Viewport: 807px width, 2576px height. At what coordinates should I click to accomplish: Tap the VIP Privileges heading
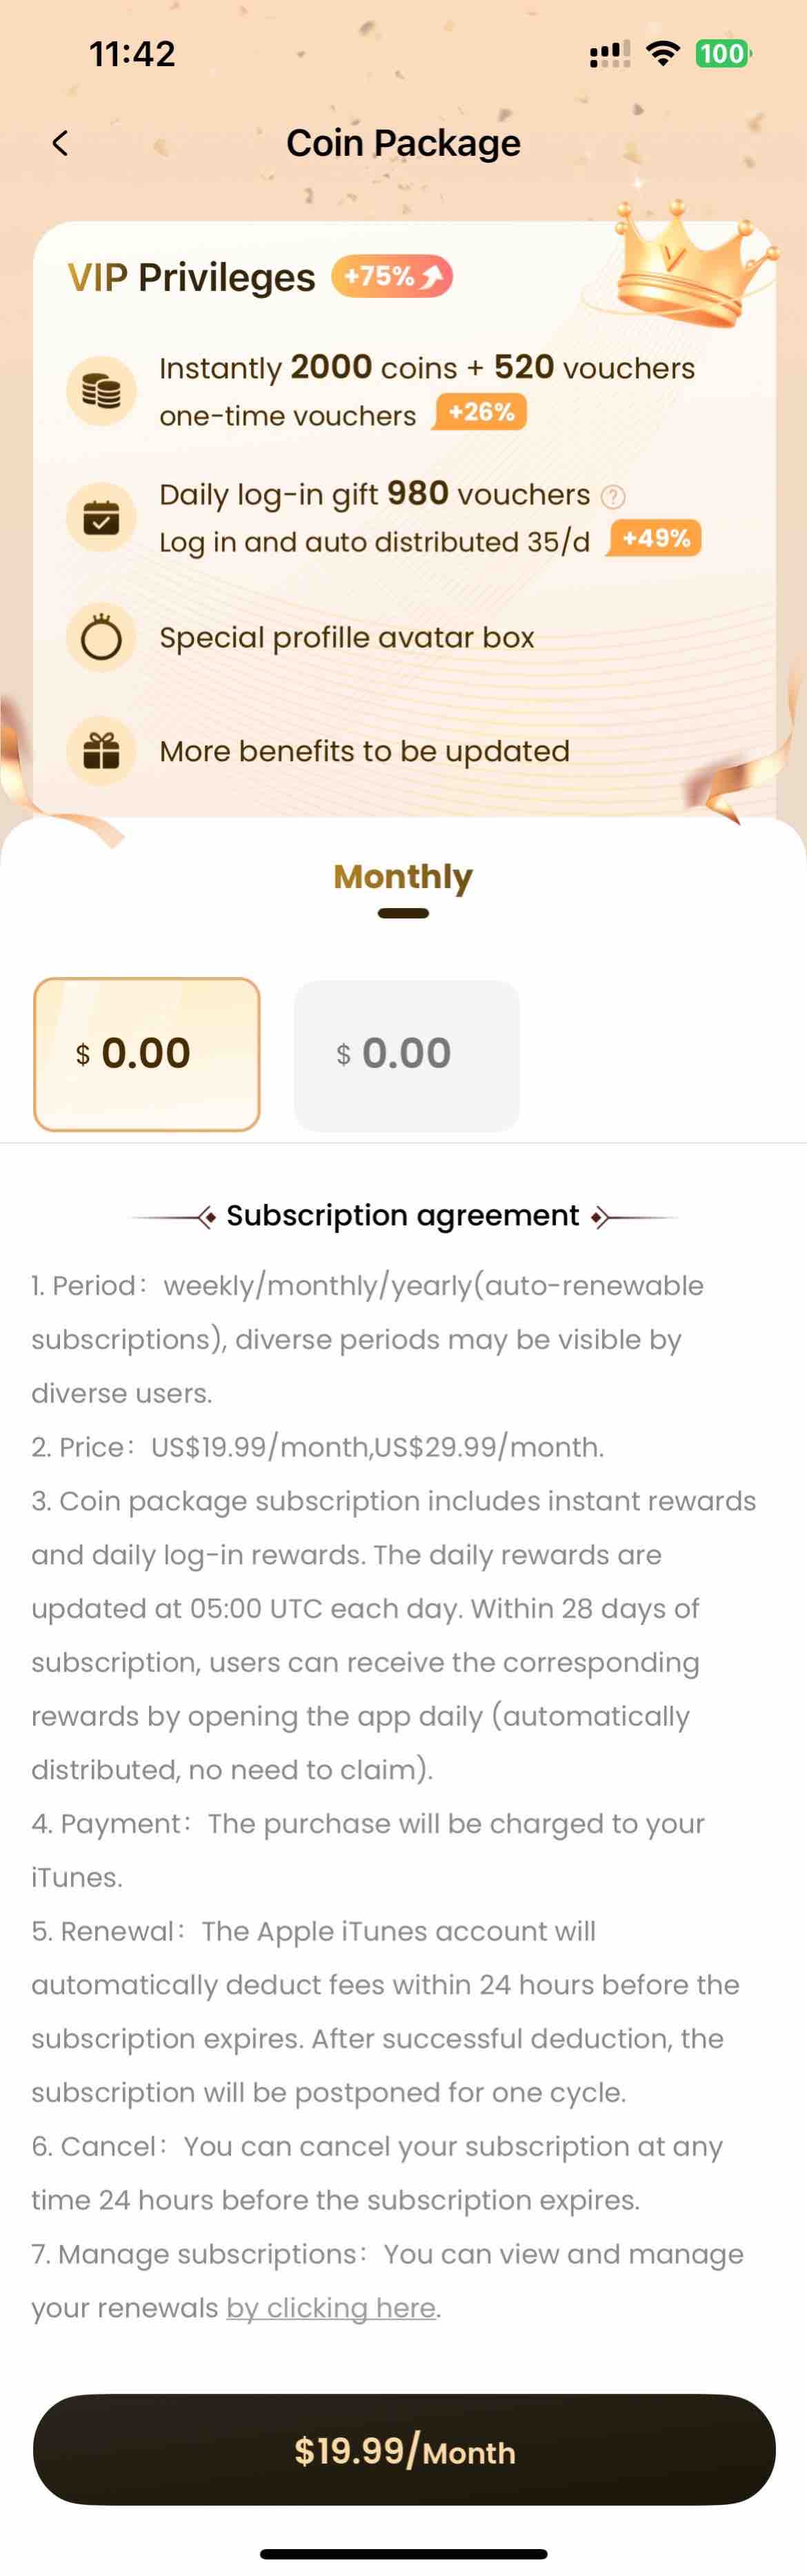(191, 277)
